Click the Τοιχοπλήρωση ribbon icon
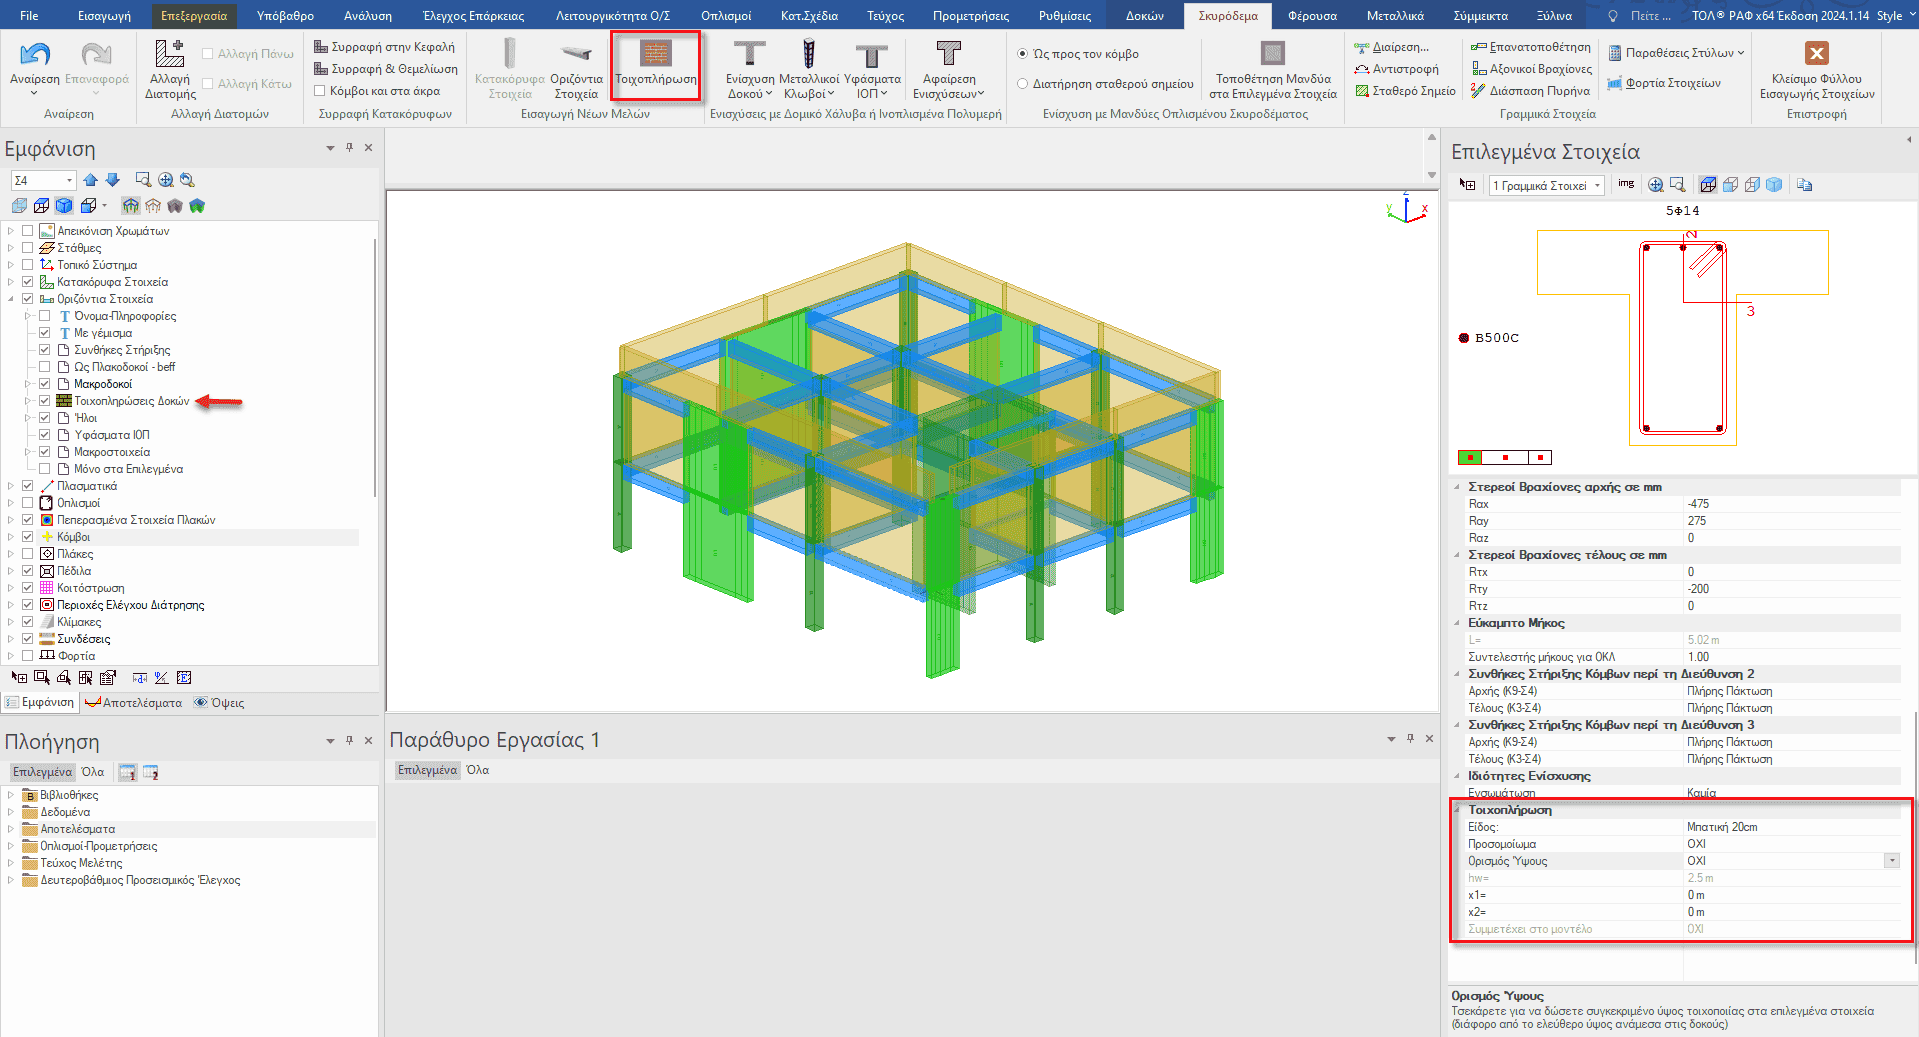 655,55
